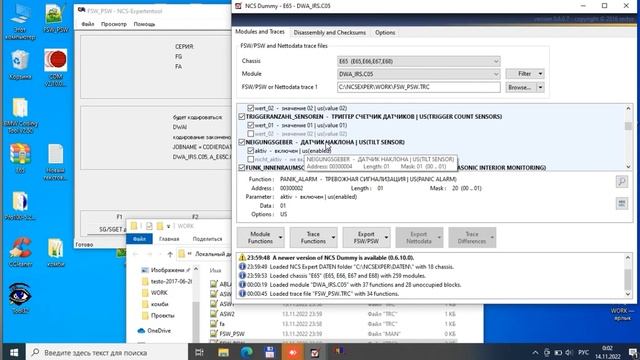640x360 pixels.
Task: Open the Recycle Bin on the desktop
Action: tap(20, 64)
